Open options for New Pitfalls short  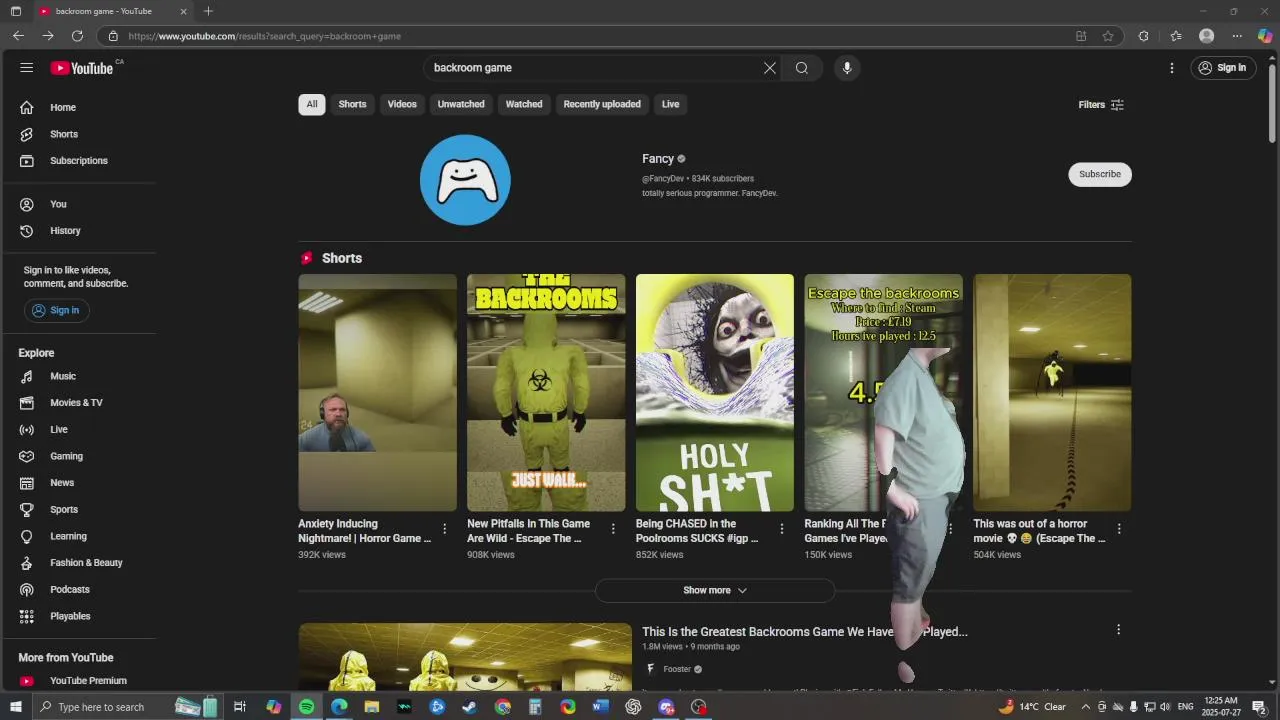614,529
